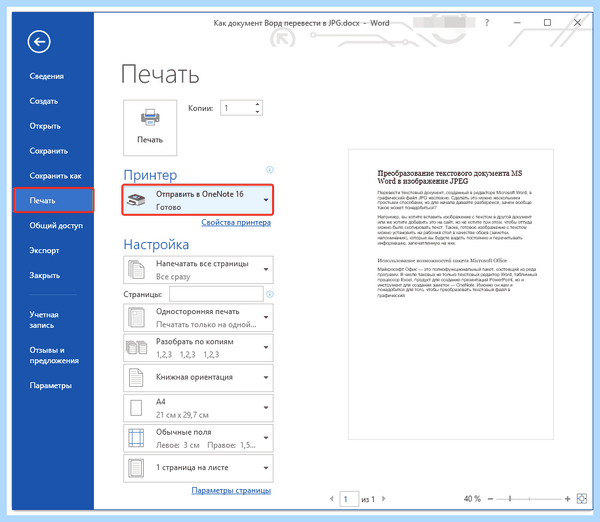Go back using the circular arrow icon

coord(39,41)
